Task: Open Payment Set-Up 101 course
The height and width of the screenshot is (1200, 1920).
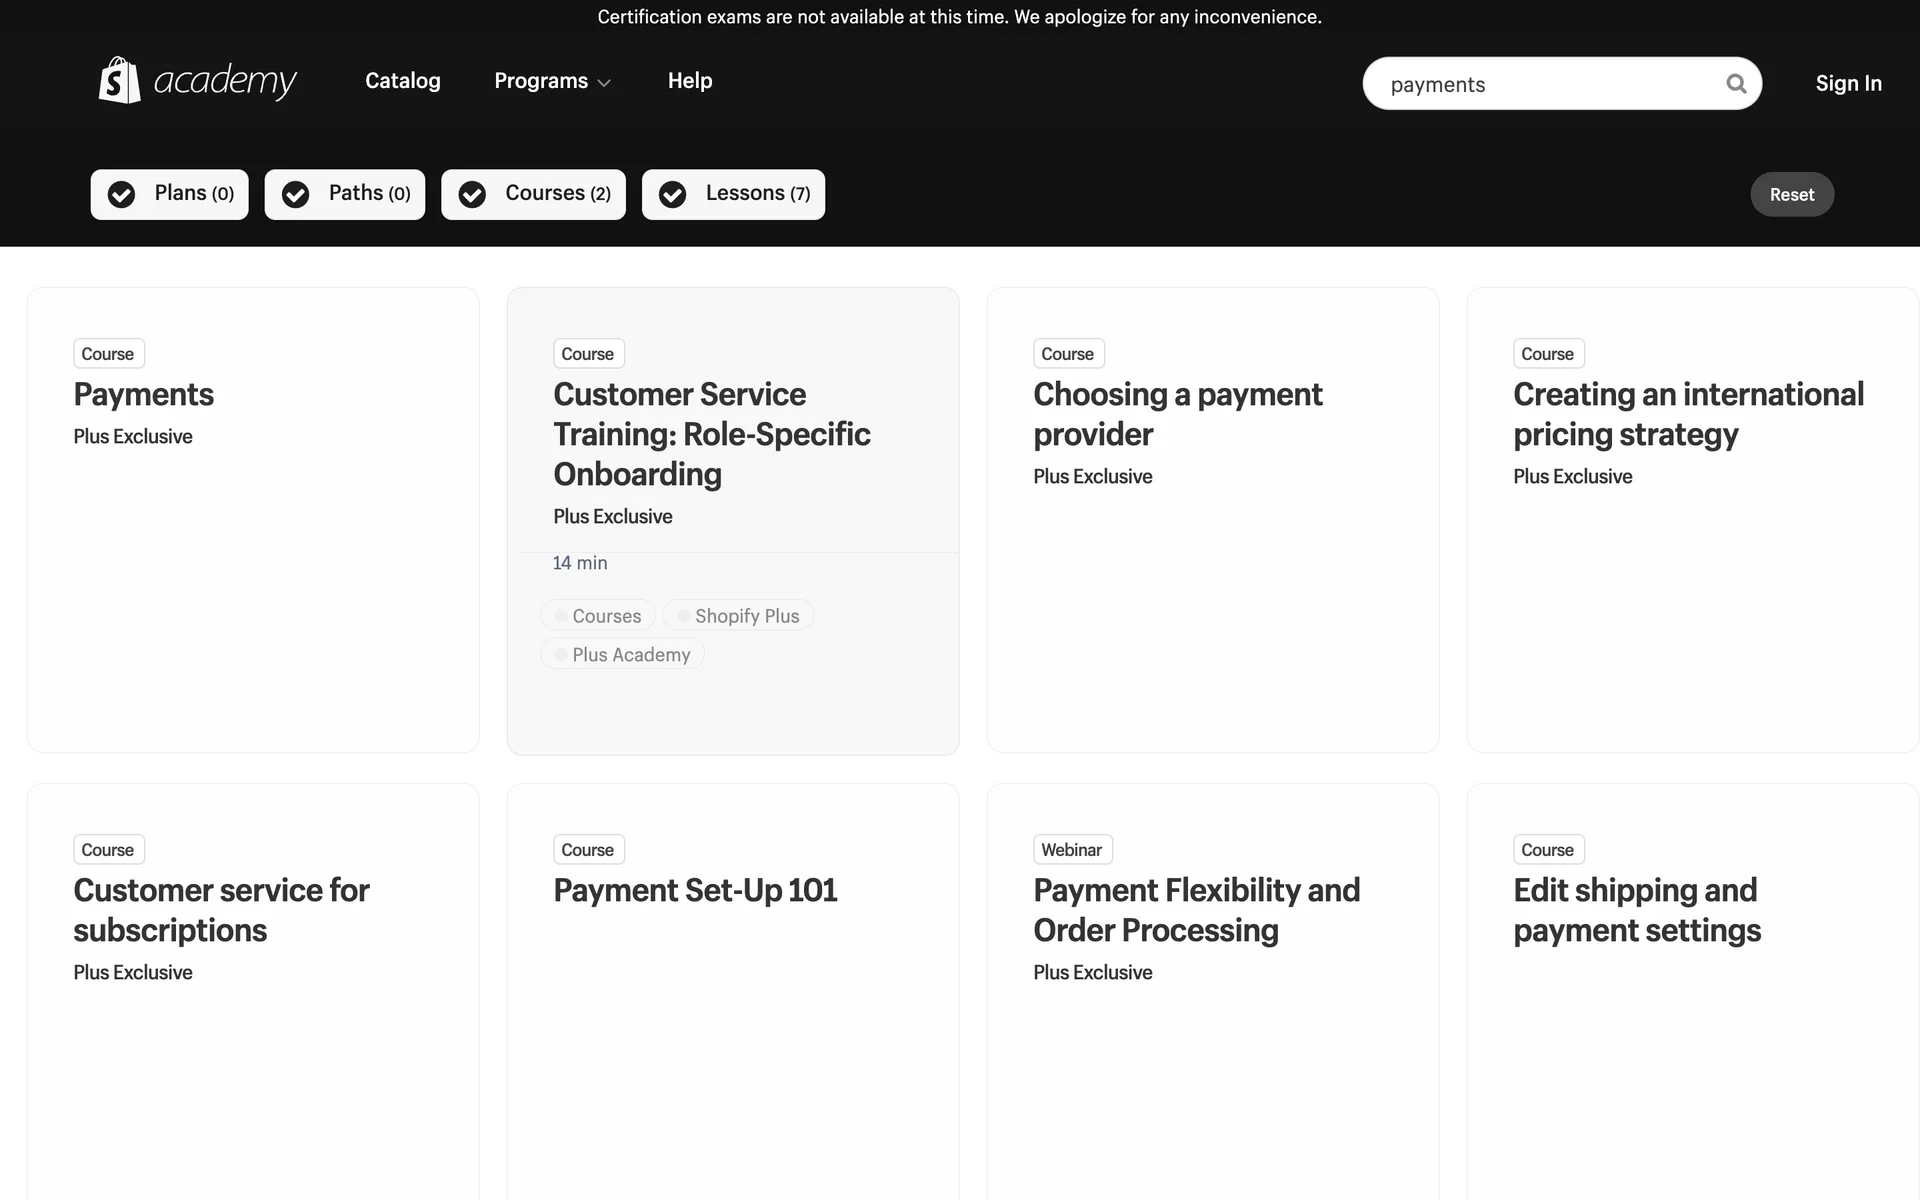Action: (x=695, y=890)
